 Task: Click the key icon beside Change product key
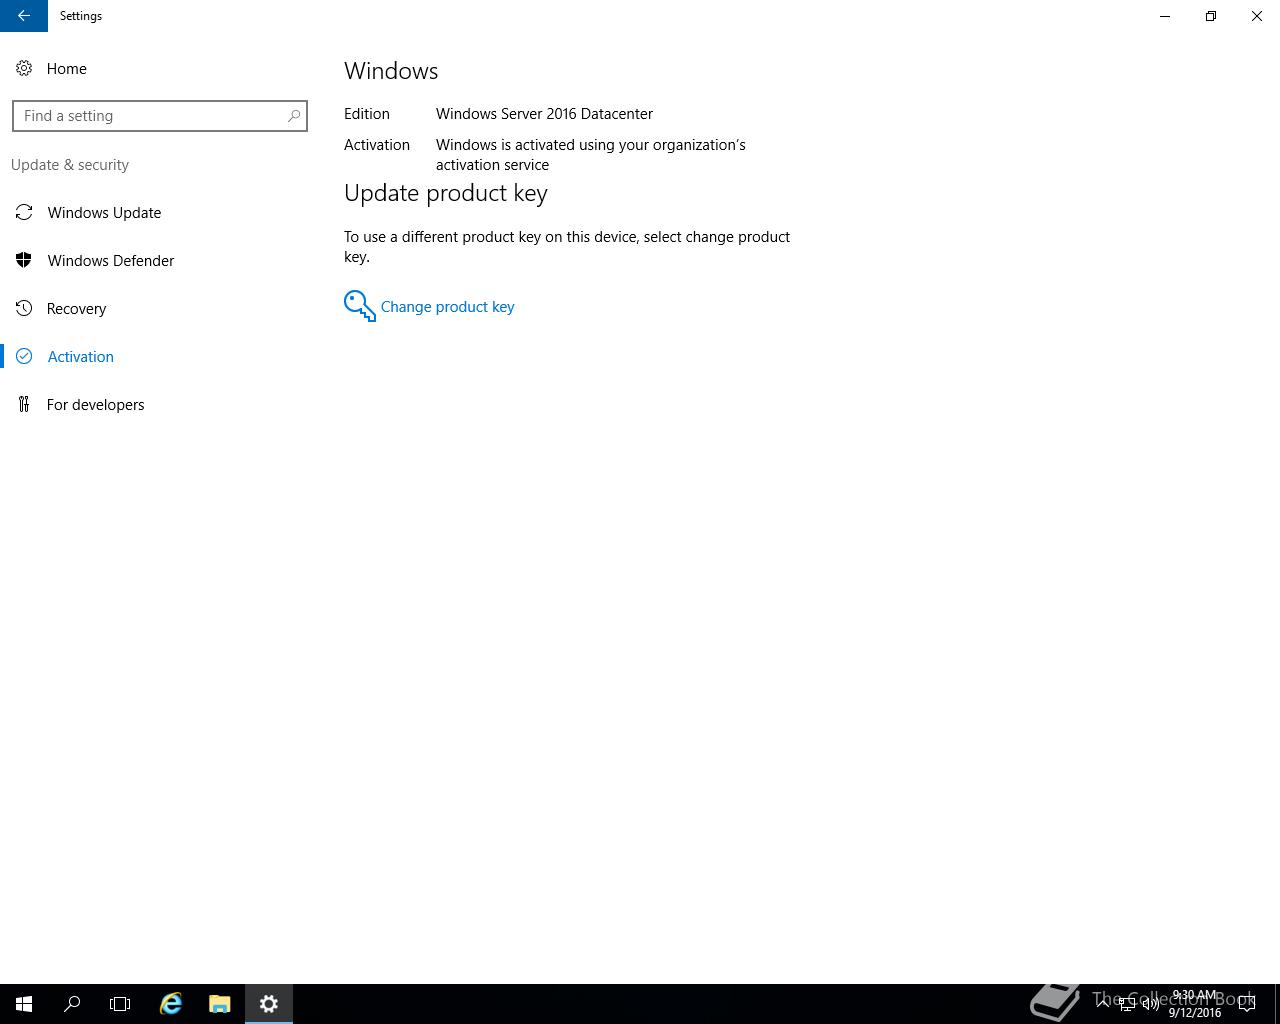360,306
